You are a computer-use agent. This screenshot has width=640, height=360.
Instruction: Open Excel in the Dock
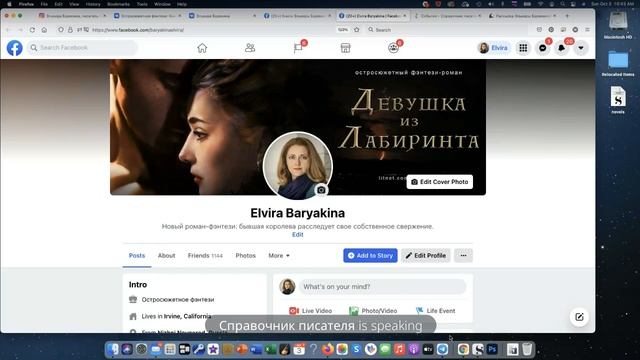[x=270, y=349]
